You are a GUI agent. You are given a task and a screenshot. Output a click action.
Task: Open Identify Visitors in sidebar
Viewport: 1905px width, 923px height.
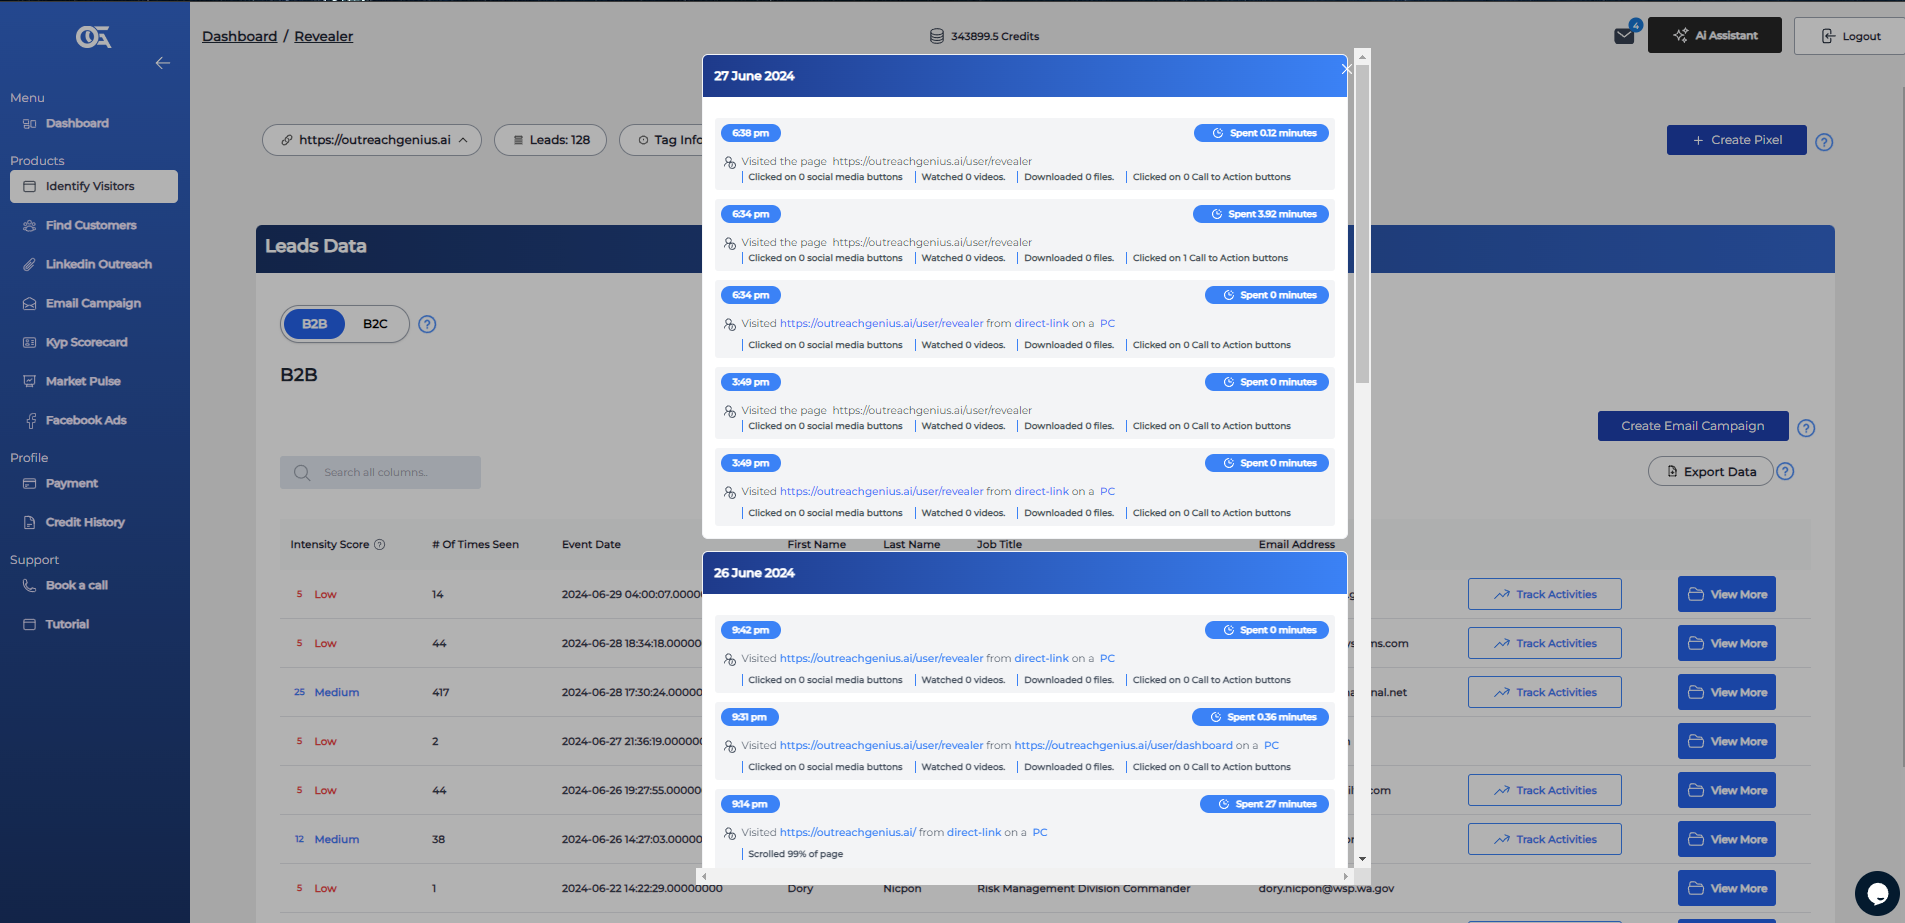pos(94,186)
